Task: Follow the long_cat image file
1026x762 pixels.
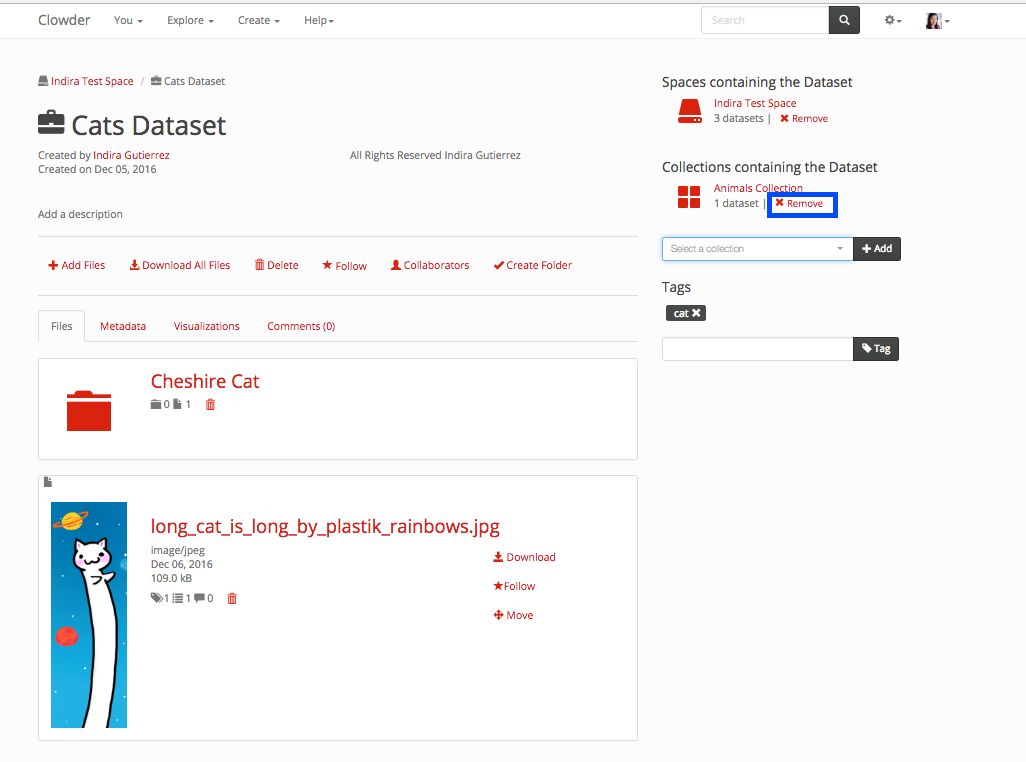Action: point(514,586)
